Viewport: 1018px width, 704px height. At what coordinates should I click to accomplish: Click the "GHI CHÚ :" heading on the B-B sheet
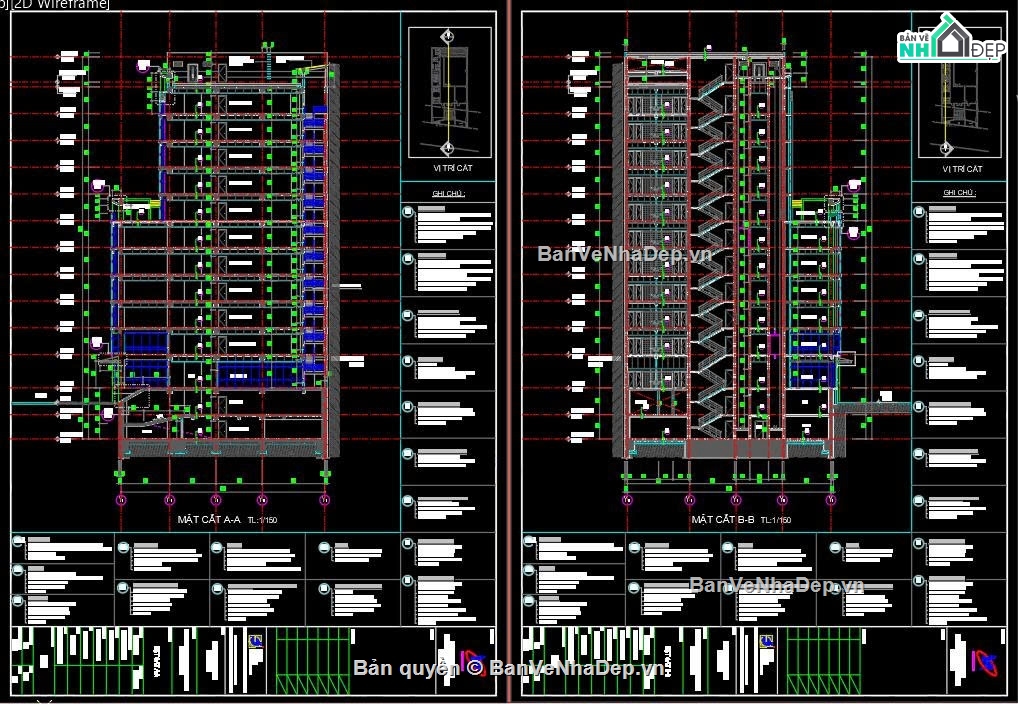(x=960, y=193)
